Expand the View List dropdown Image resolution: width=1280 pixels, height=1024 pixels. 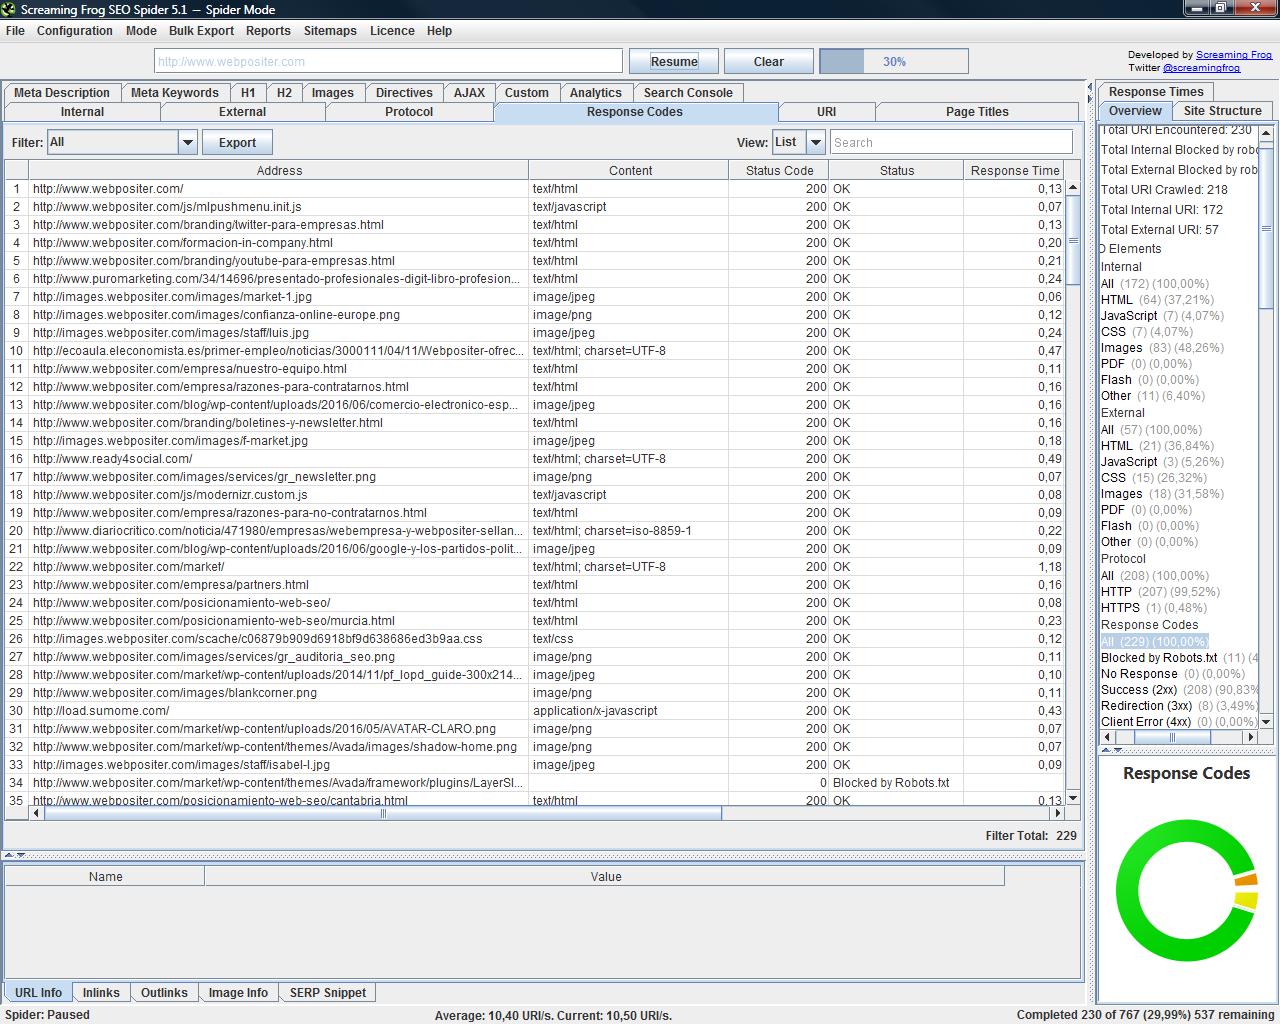[x=816, y=142]
